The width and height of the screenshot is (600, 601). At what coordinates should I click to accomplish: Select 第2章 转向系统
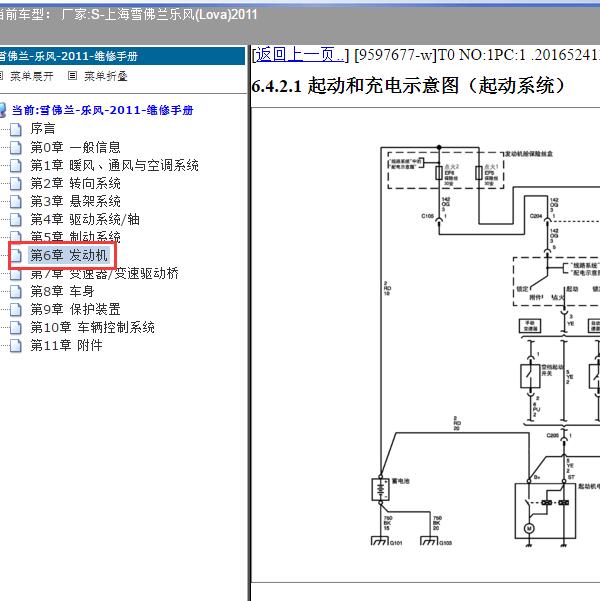[76, 183]
